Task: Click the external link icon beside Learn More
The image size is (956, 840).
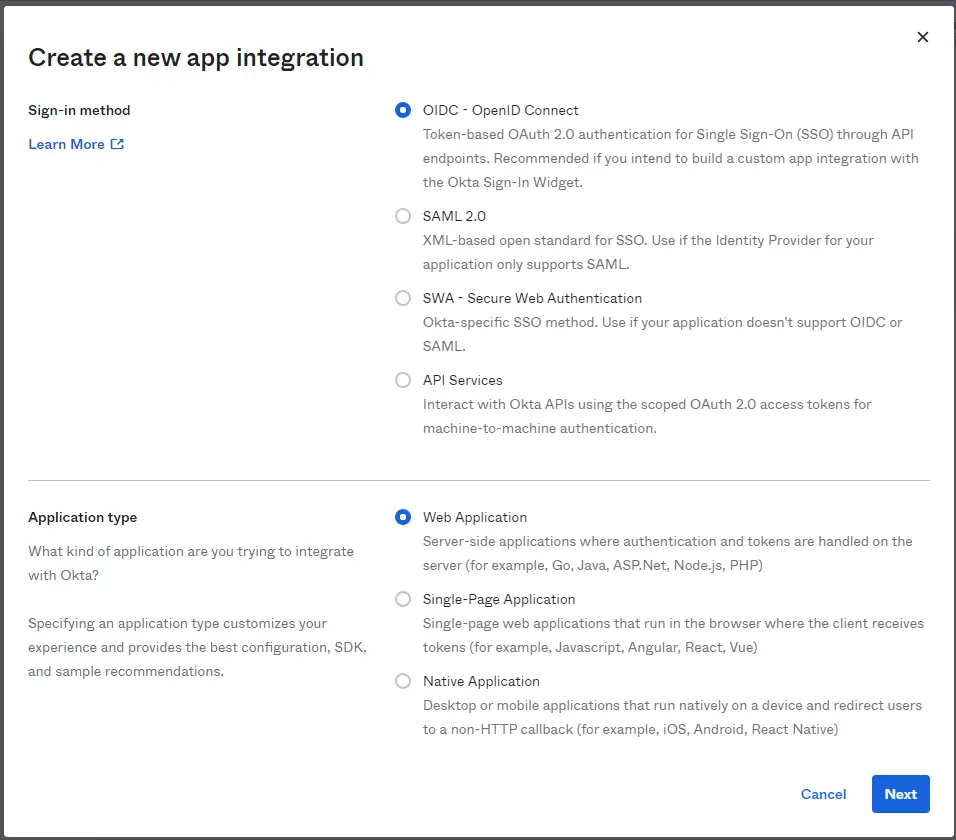Action: (118, 144)
